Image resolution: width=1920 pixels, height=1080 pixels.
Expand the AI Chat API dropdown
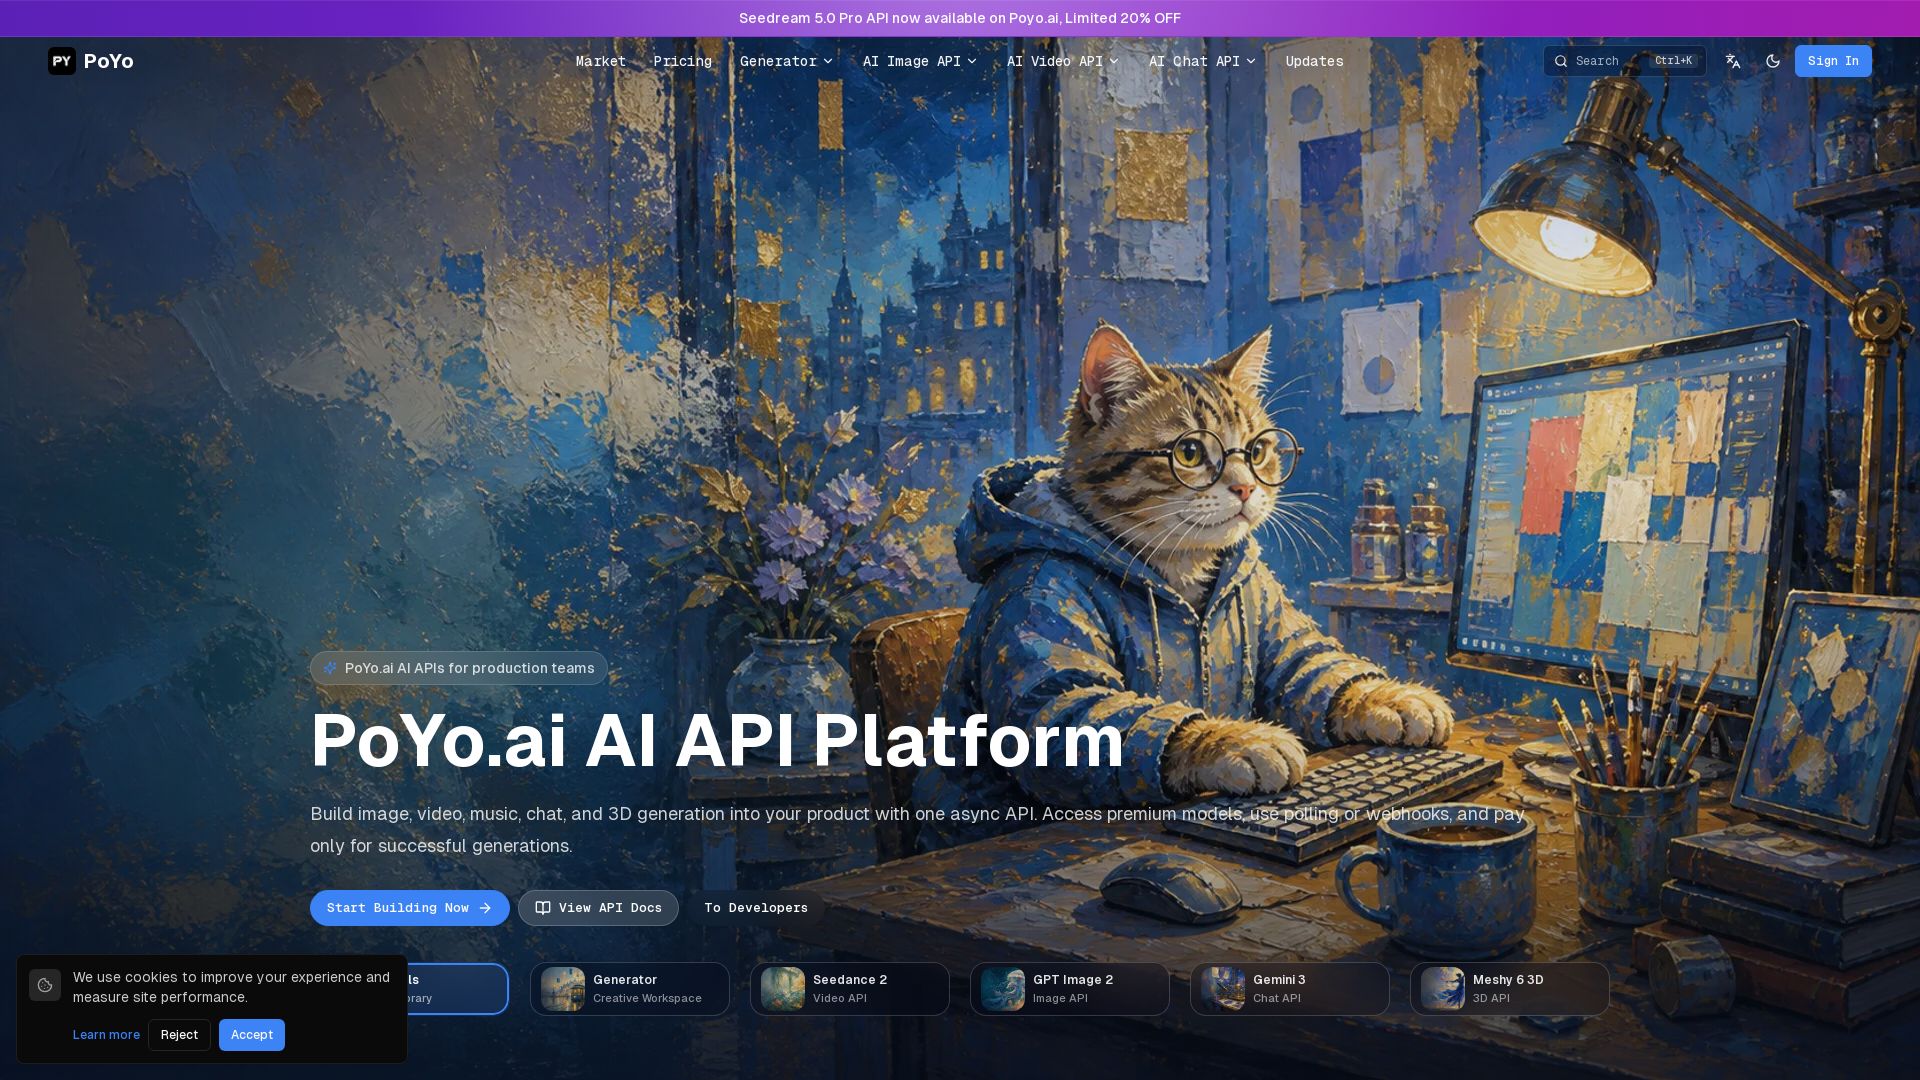pyautogui.click(x=1202, y=61)
